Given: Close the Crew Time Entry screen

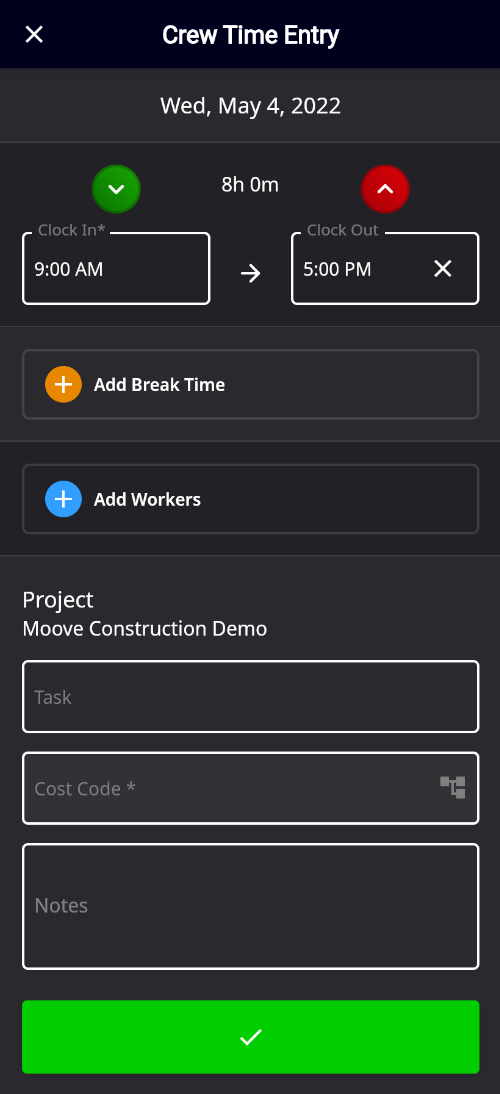Looking at the screenshot, I should coord(34,34).
